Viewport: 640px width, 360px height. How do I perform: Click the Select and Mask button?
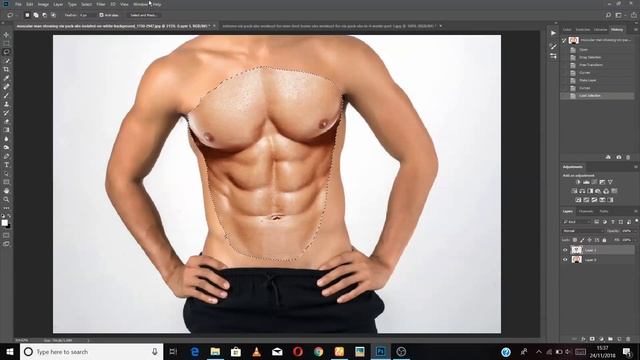[x=143, y=15]
